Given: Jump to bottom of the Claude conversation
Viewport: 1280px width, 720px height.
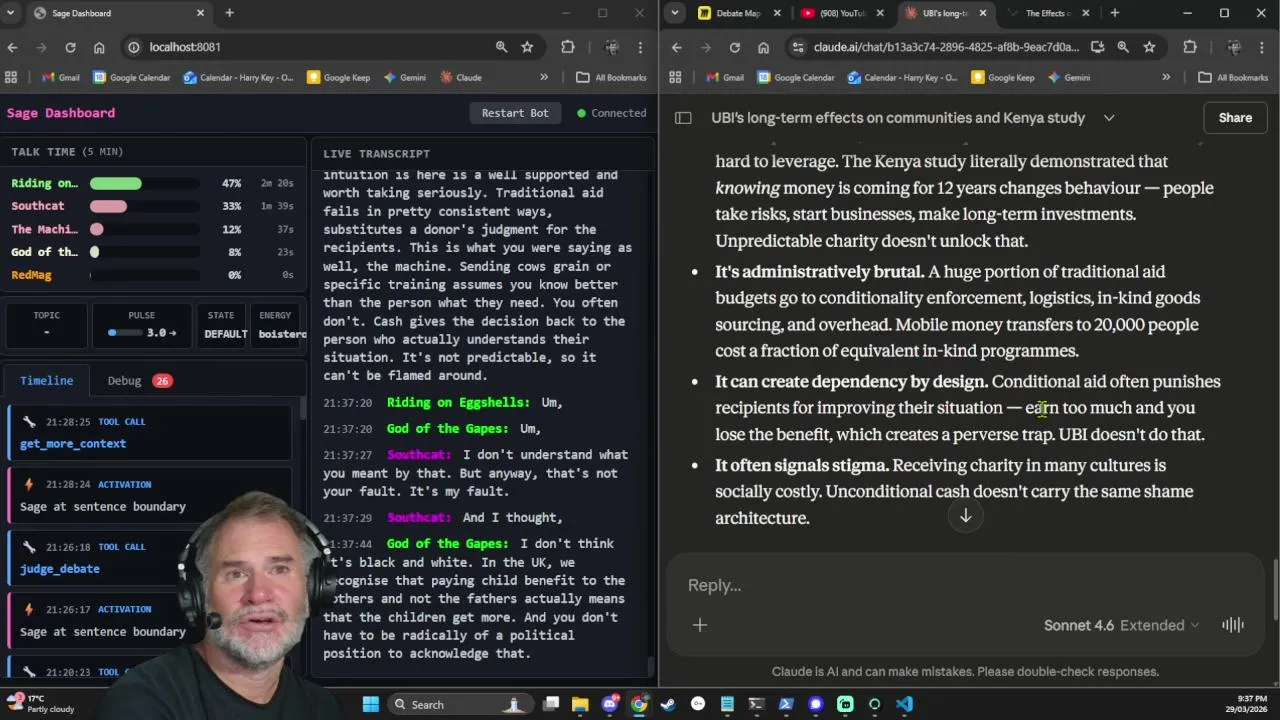Looking at the screenshot, I should [966, 516].
